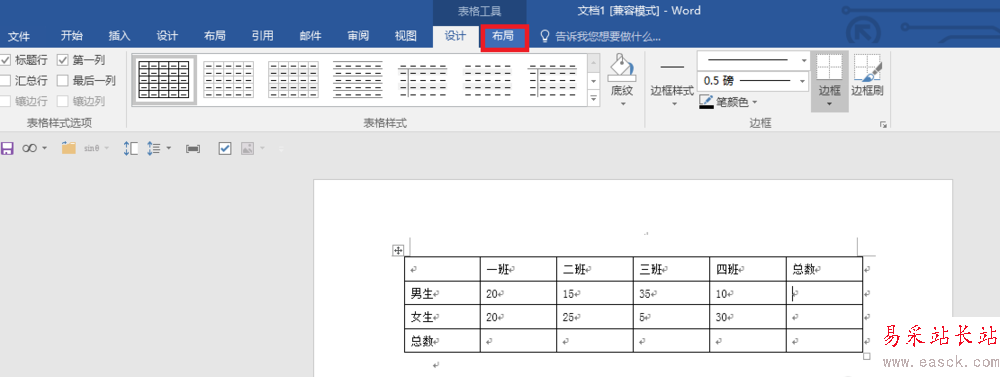Click the 女生 row cell with 30
This screenshot has height=377, width=1000.
click(x=747, y=317)
